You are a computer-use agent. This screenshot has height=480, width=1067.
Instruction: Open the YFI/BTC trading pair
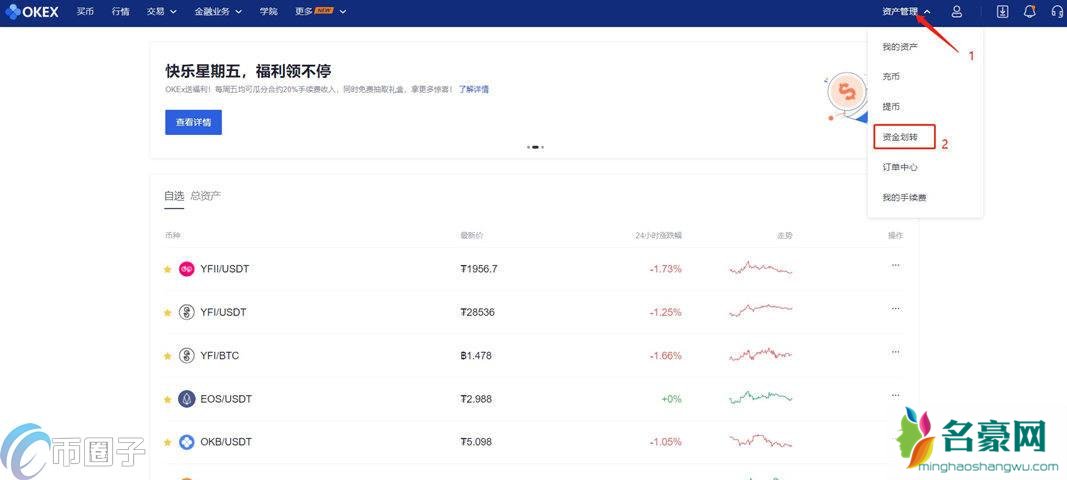pyautogui.click(x=220, y=355)
